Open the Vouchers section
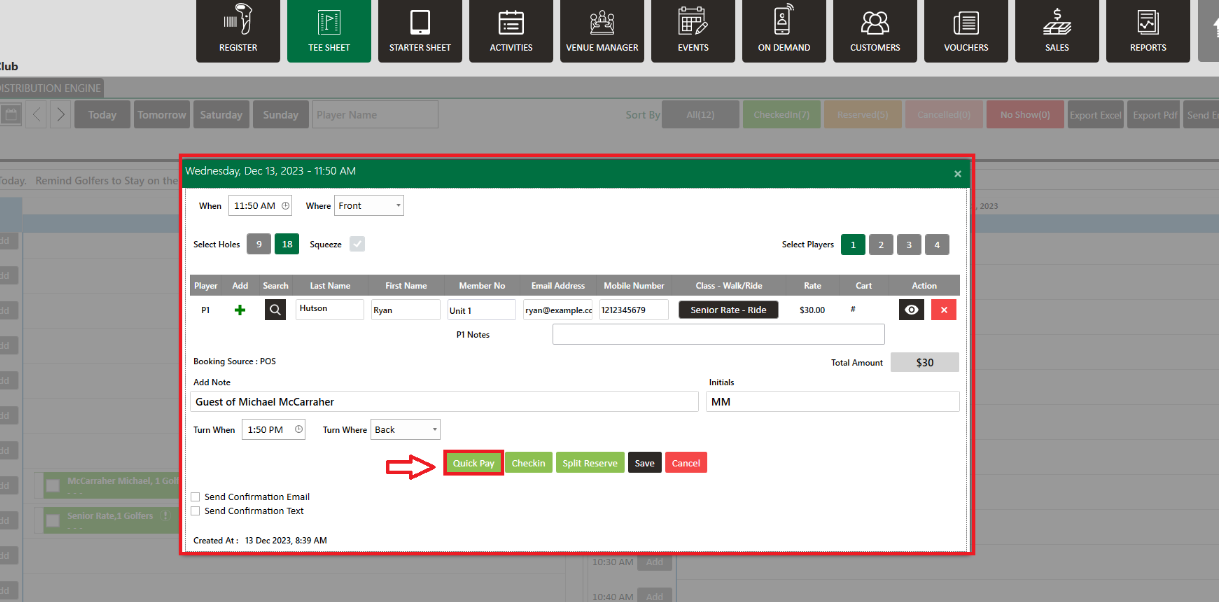The width and height of the screenshot is (1219, 602). (x=966, y=31)
